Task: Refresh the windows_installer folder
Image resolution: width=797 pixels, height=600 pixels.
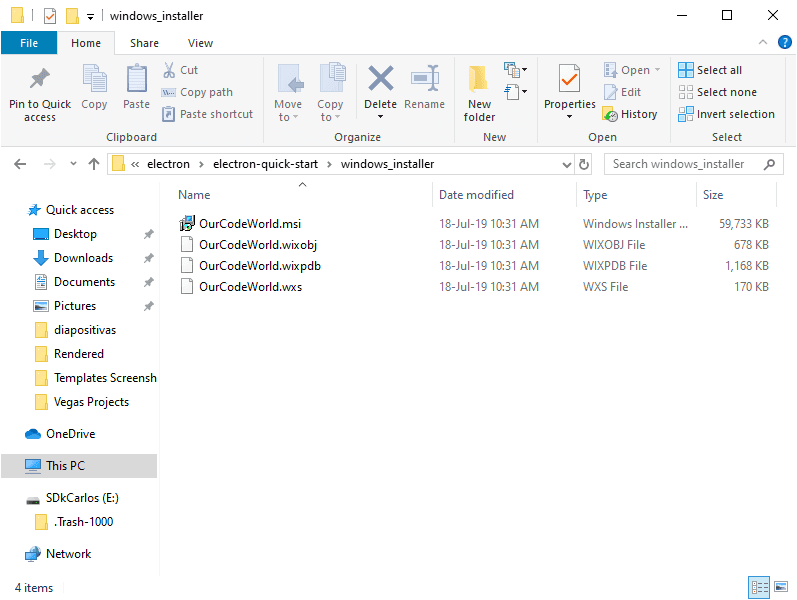Action: point(584,164)
